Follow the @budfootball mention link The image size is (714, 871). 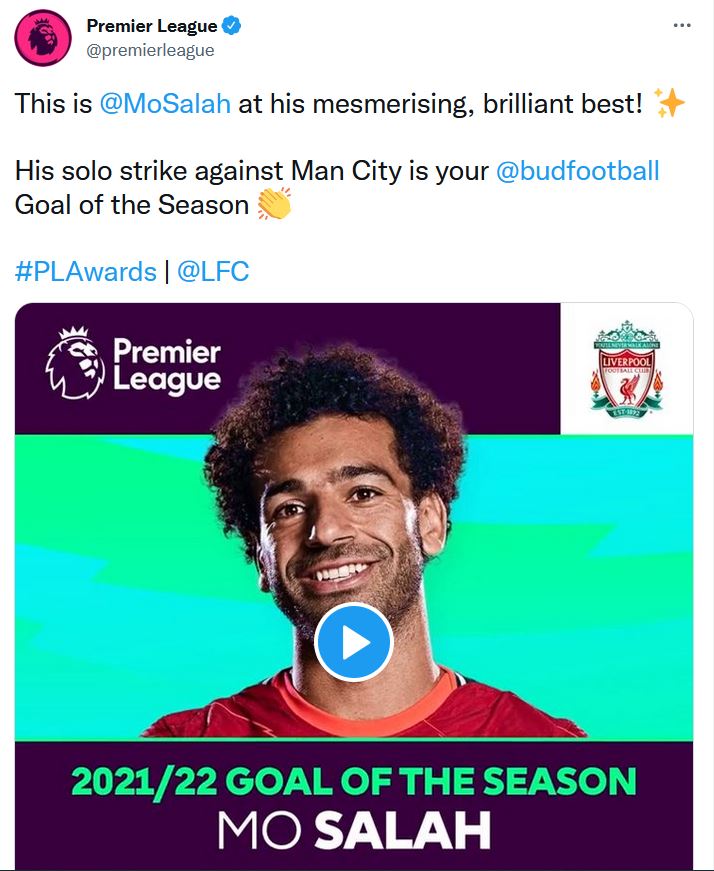click(578, 170)
